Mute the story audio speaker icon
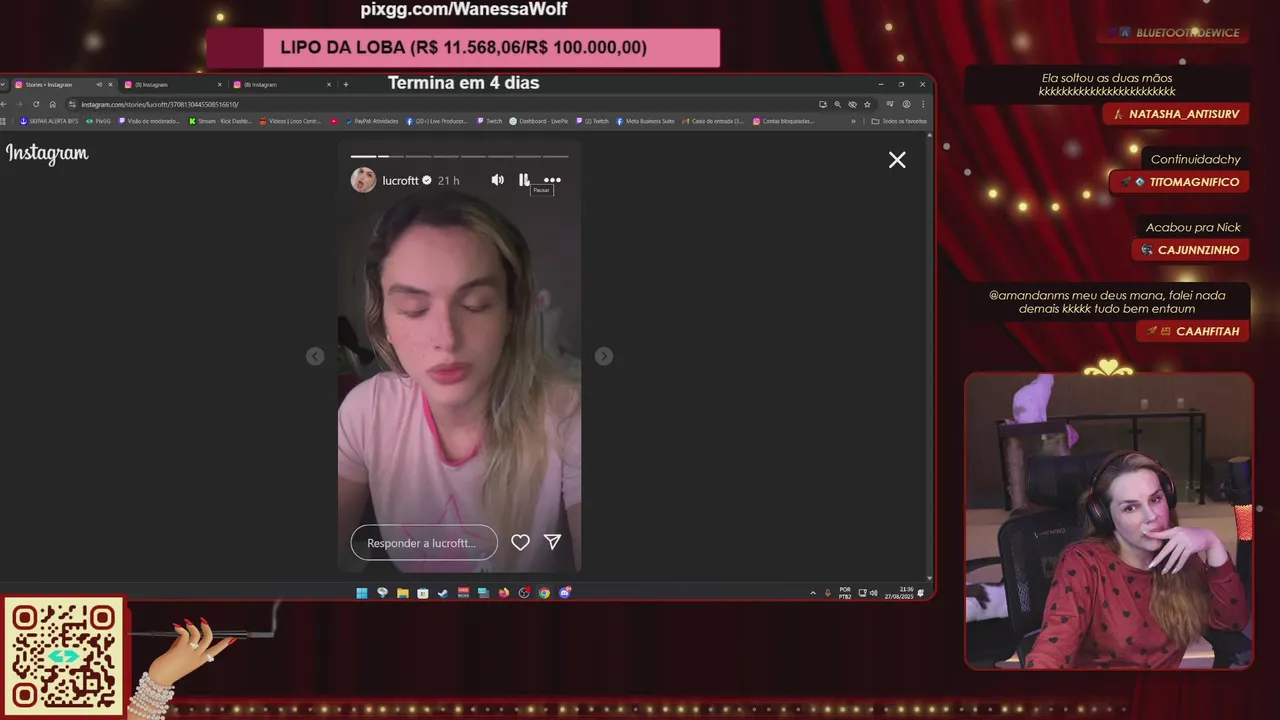 497,180
